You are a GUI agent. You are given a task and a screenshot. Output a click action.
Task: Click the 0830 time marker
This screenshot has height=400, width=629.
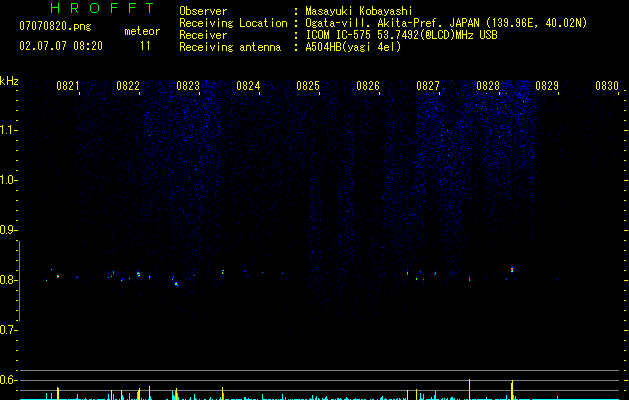click(x=607, y=86)
